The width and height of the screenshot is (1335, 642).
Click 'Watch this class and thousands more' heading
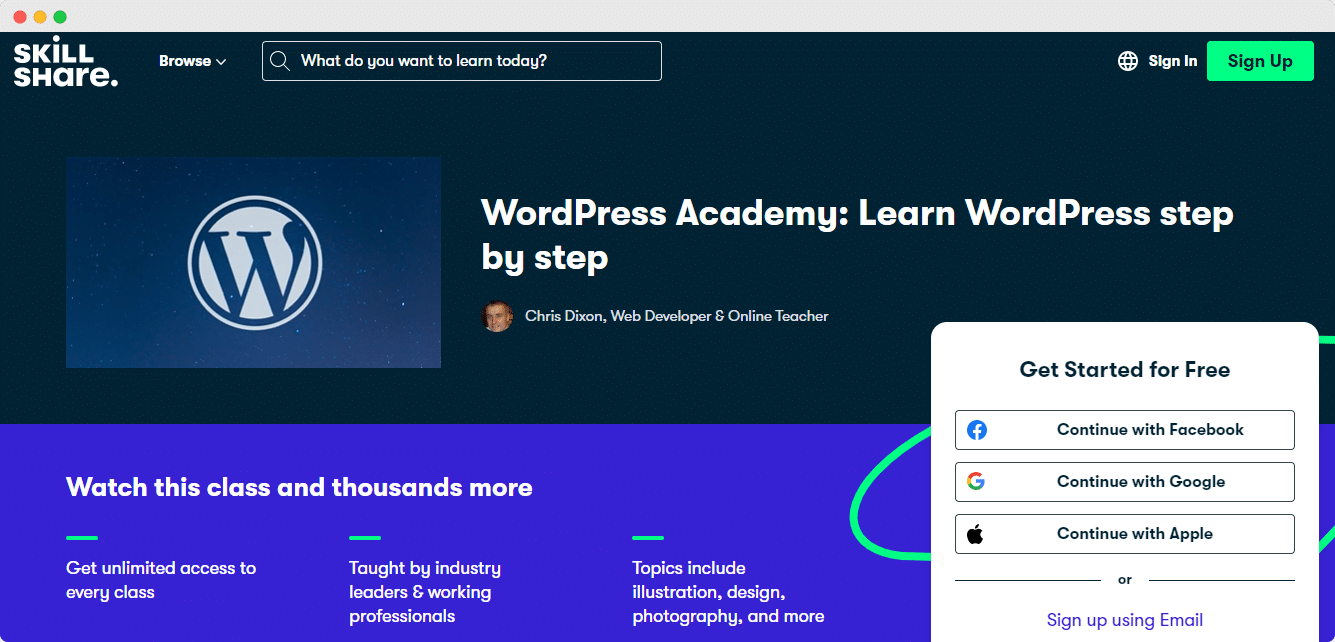(299, 488)
